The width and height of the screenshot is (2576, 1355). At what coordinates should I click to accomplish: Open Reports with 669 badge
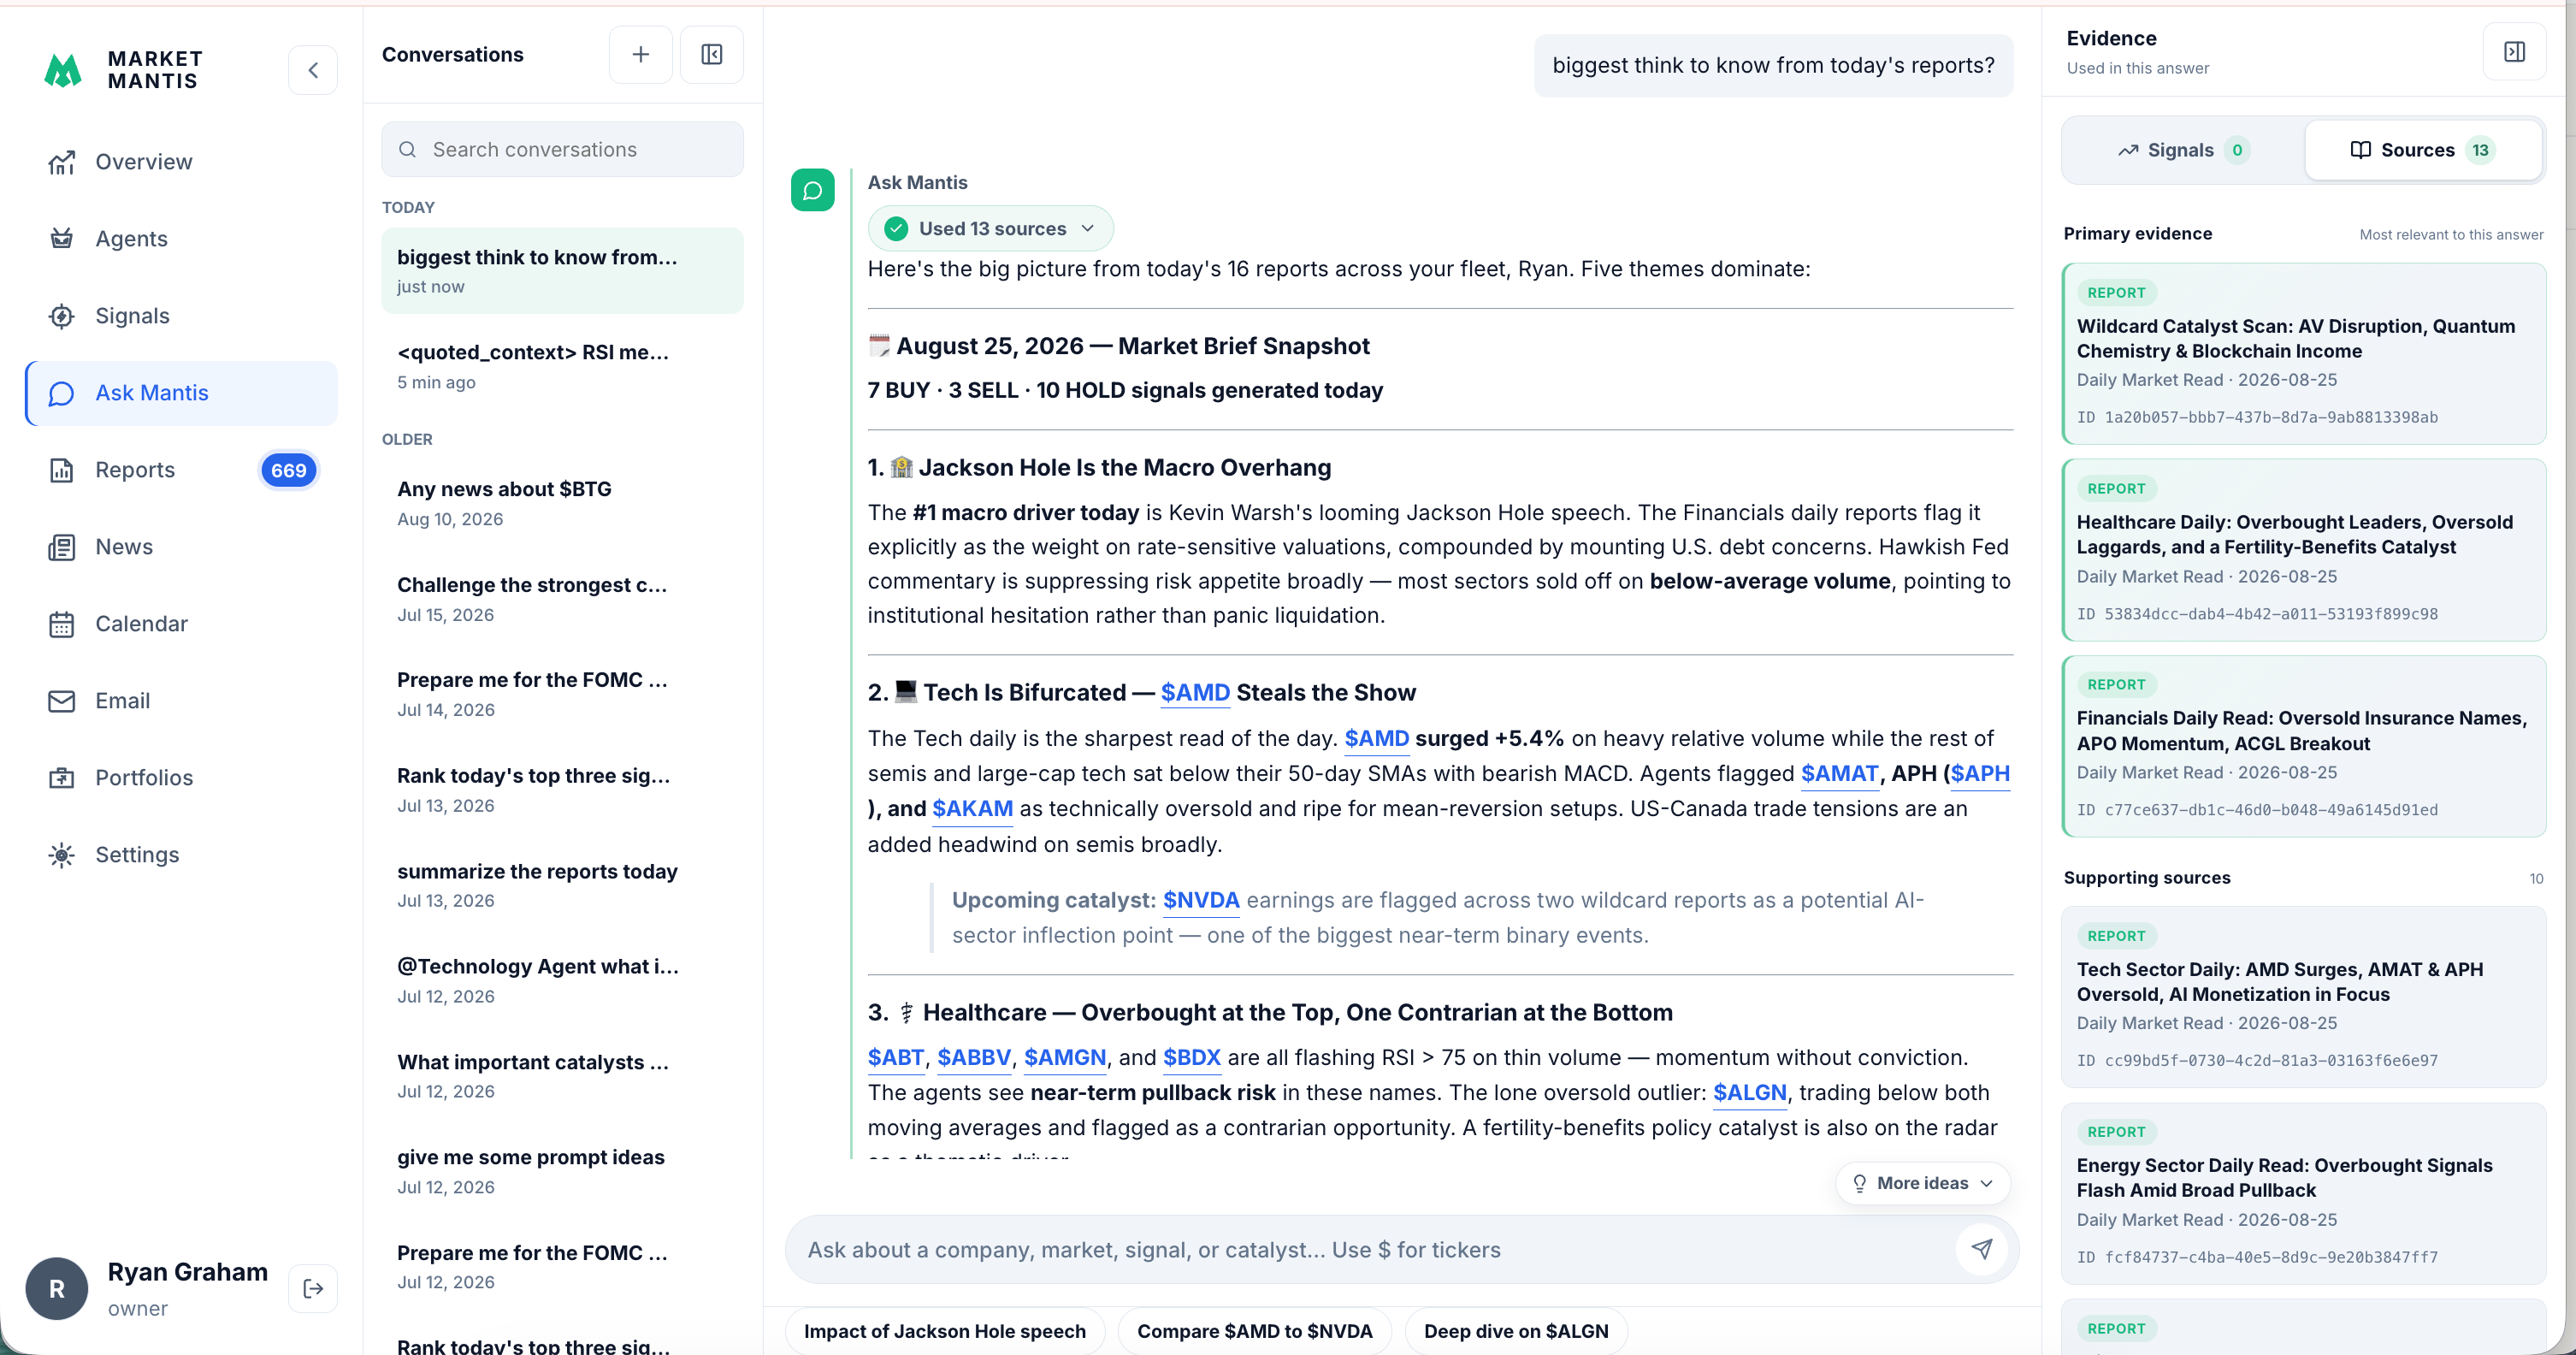click(x=182, y=470)
